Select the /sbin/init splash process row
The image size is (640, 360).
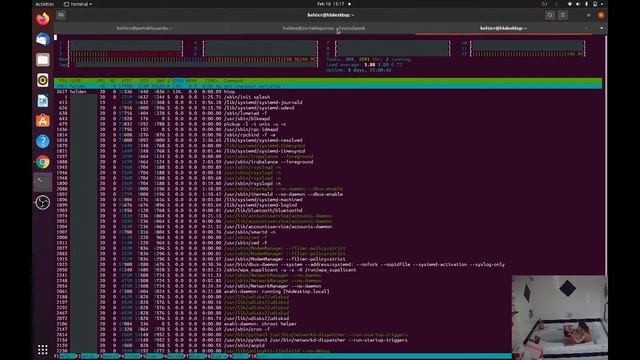(x=328, y=97)
